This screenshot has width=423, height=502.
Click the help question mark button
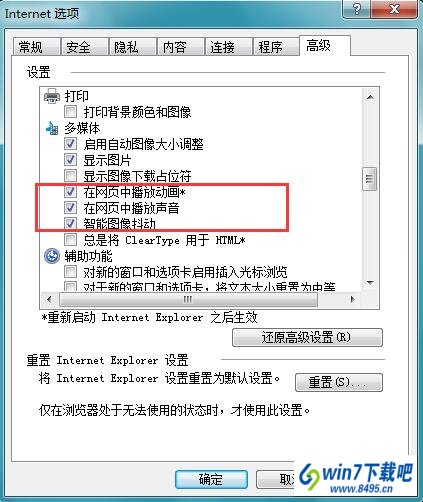coord(357,9)
